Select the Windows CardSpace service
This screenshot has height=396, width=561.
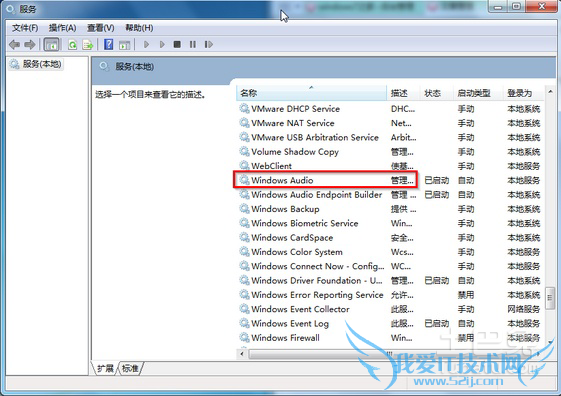(x=390, y=238)
